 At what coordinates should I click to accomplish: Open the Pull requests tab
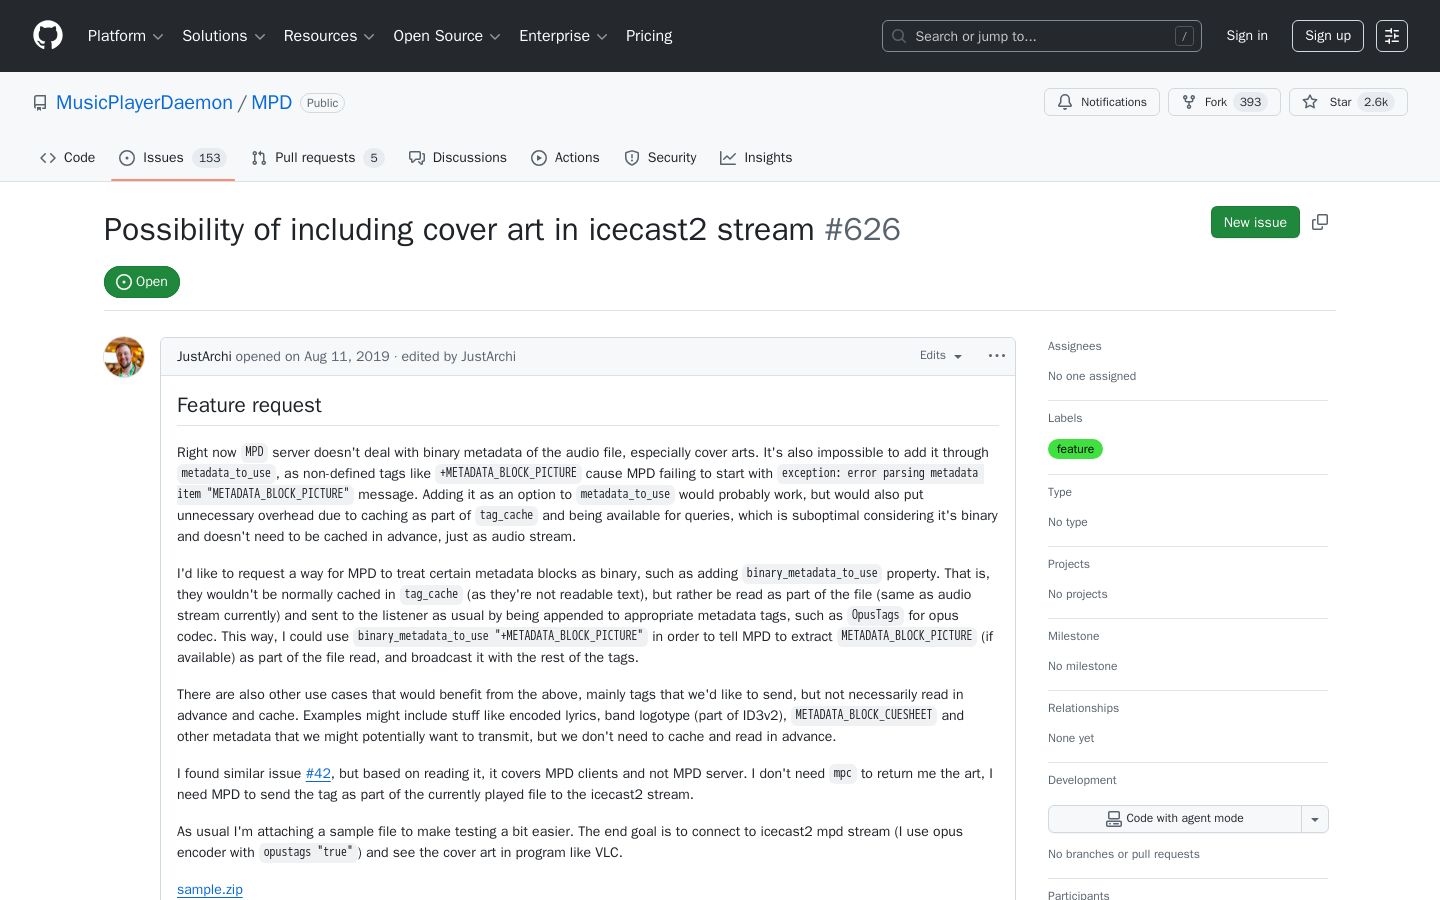[x=318, y=158]
